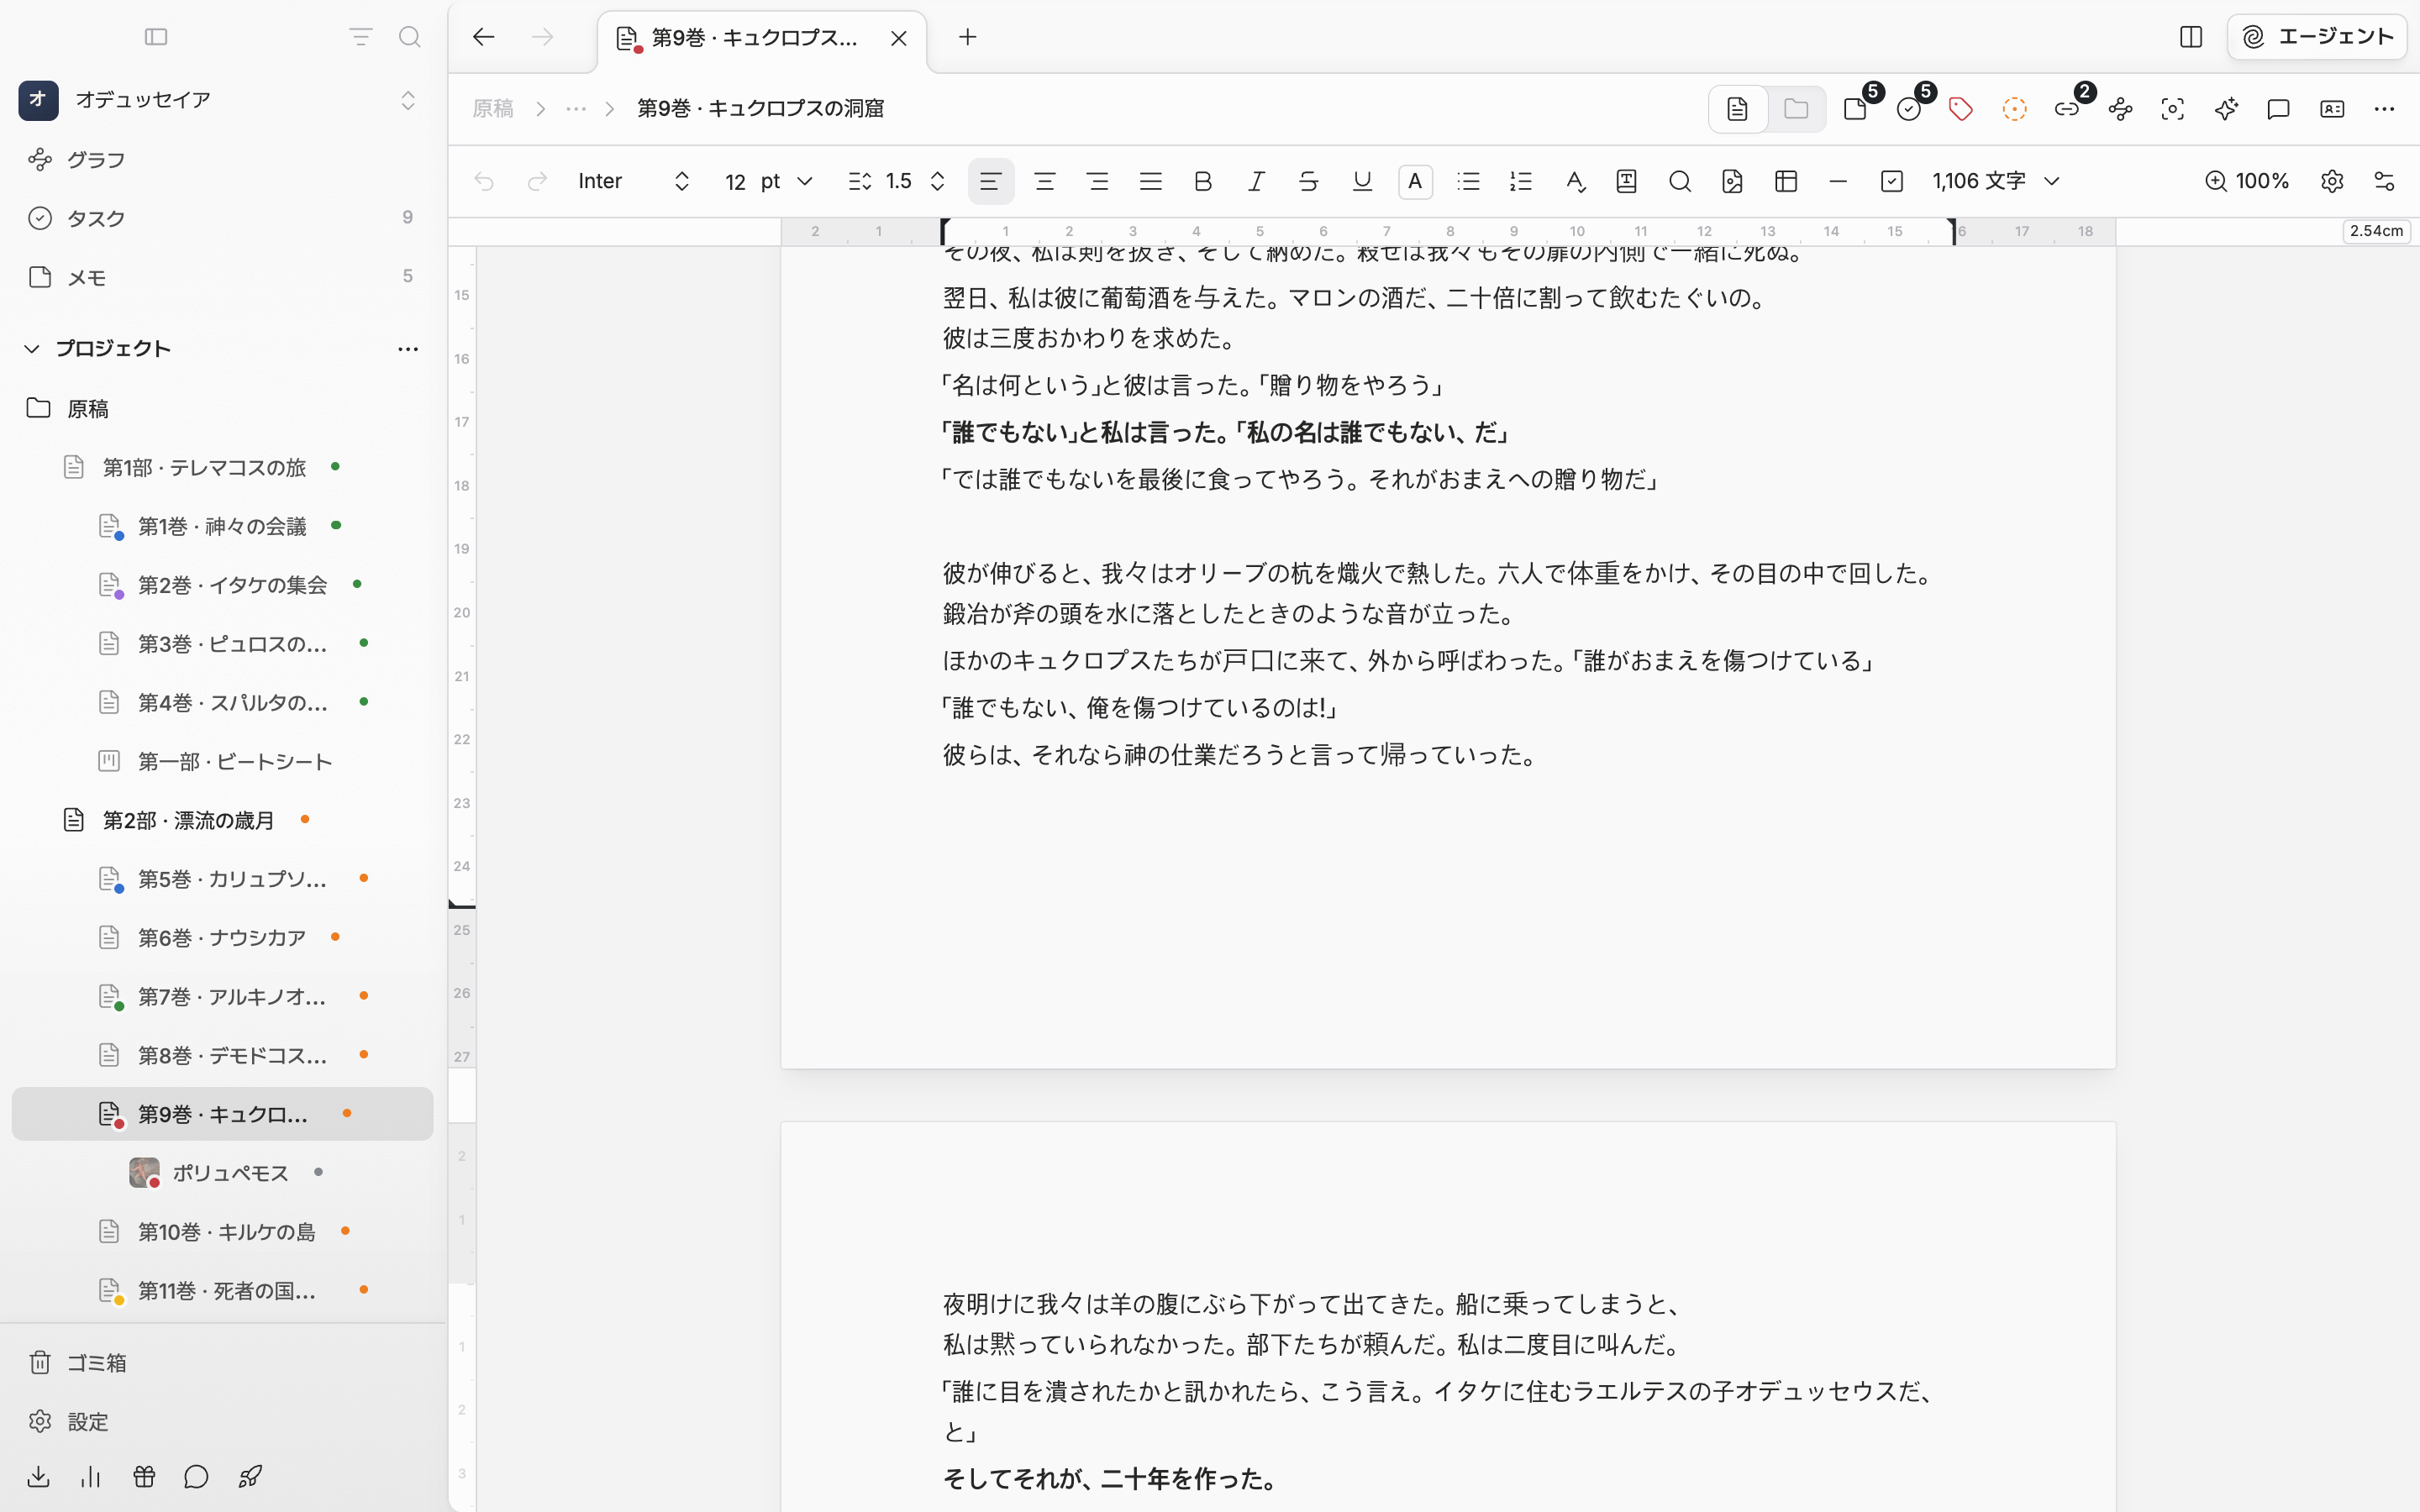Insert a bulleted list
This screenshot has width=2420, height=1512.
click(x=1468, y=181)
